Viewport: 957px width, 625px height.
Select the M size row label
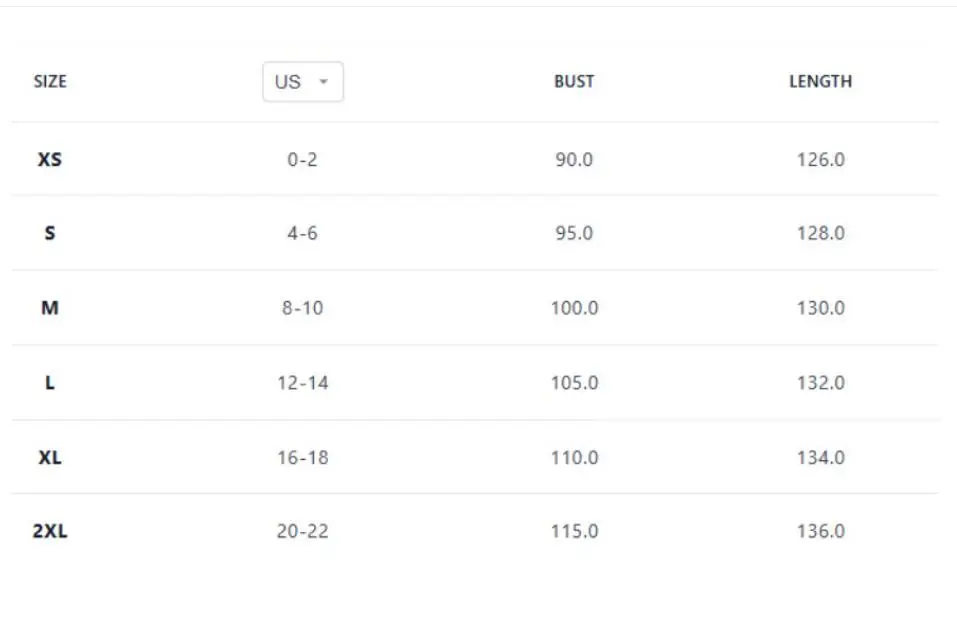point(49,308)
